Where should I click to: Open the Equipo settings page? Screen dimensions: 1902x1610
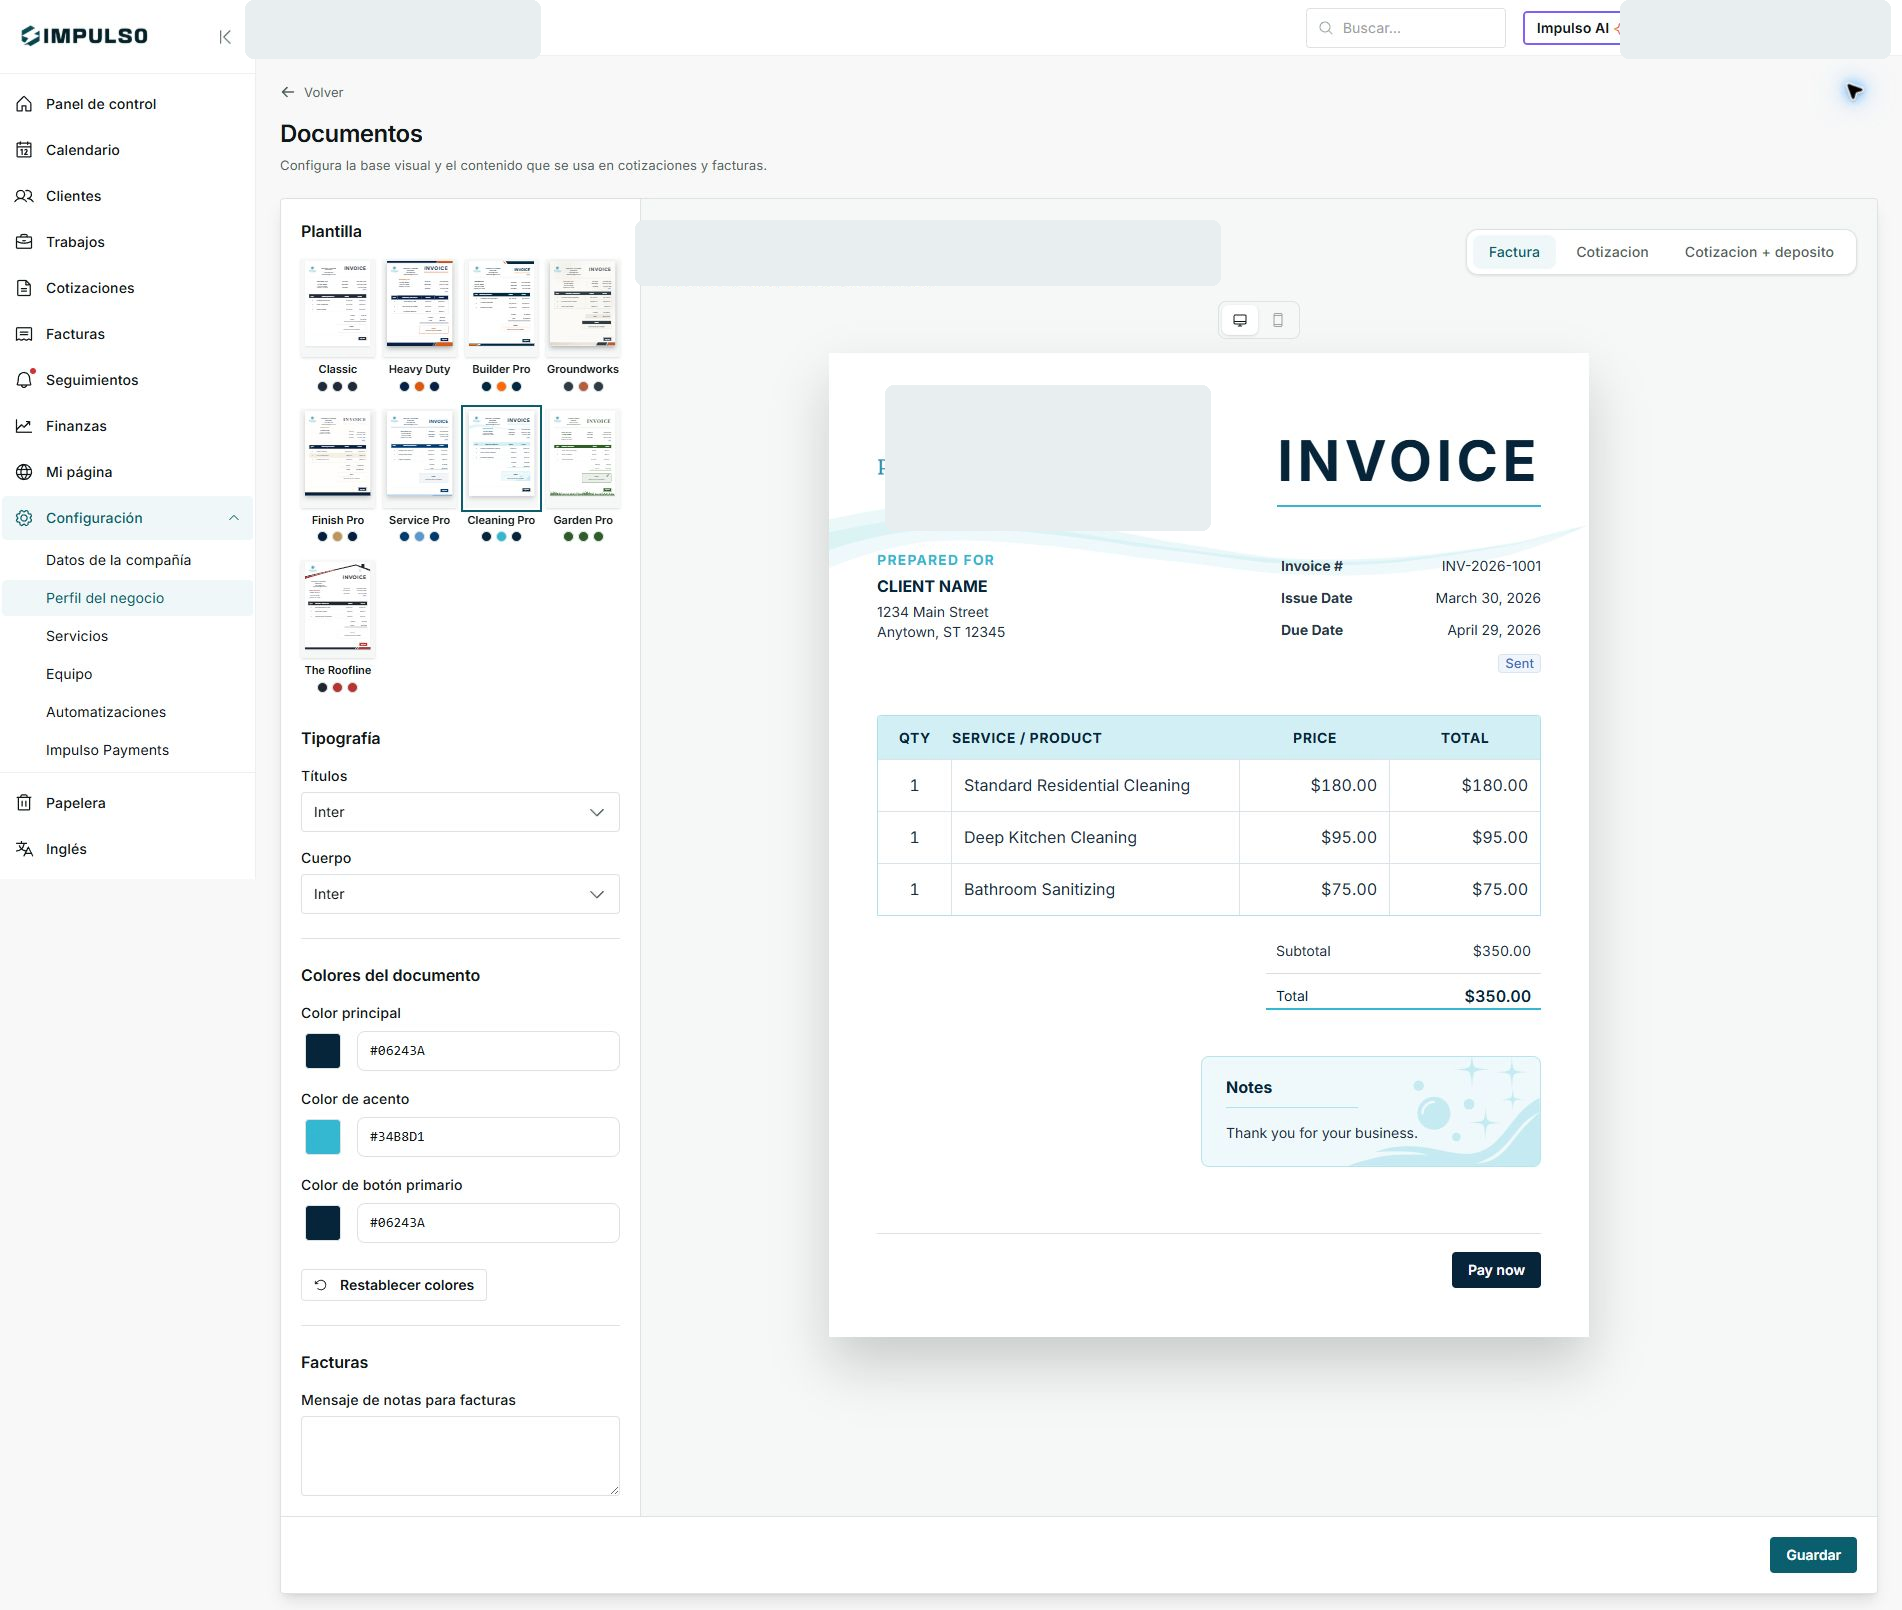point(127,674)
